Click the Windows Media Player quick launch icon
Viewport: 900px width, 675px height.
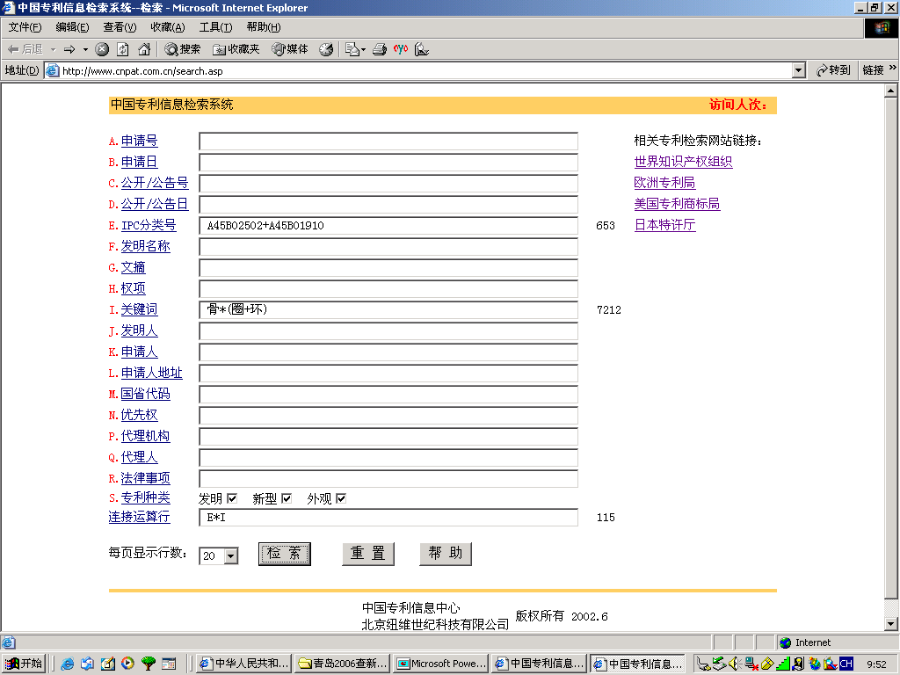click(x=127, y=664)
